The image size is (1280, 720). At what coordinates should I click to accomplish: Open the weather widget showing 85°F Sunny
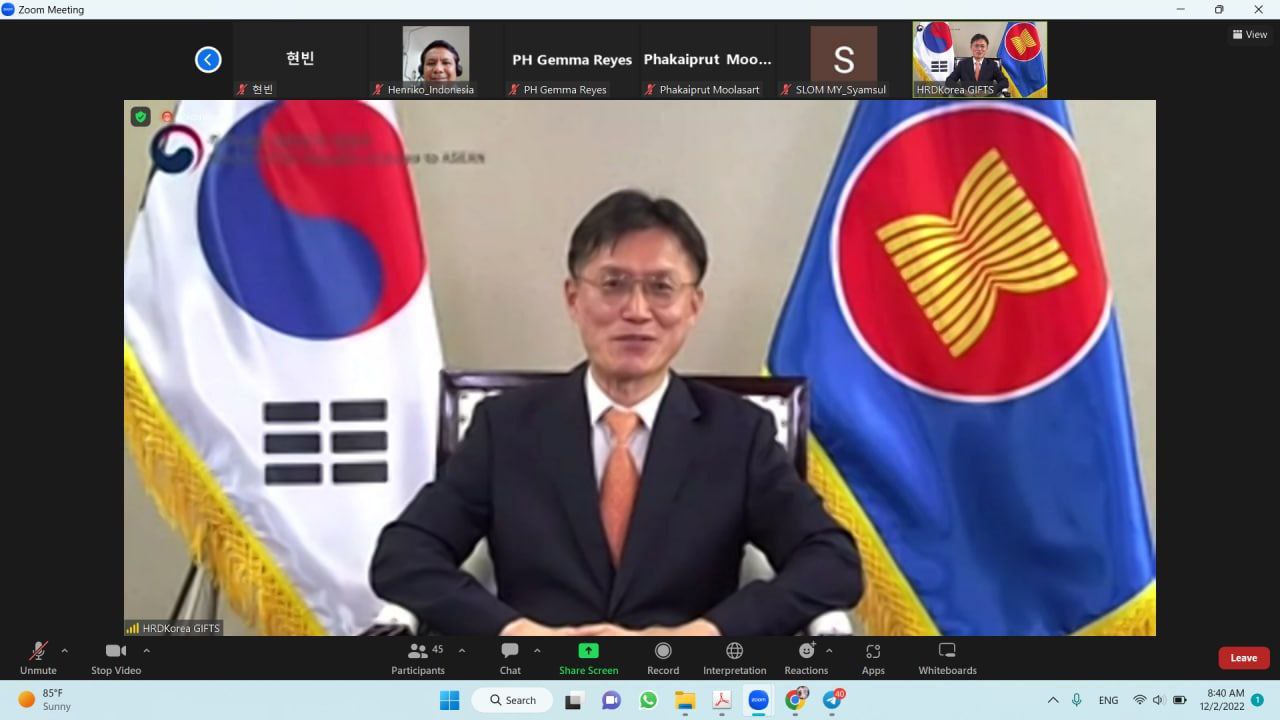click(45, 699)
